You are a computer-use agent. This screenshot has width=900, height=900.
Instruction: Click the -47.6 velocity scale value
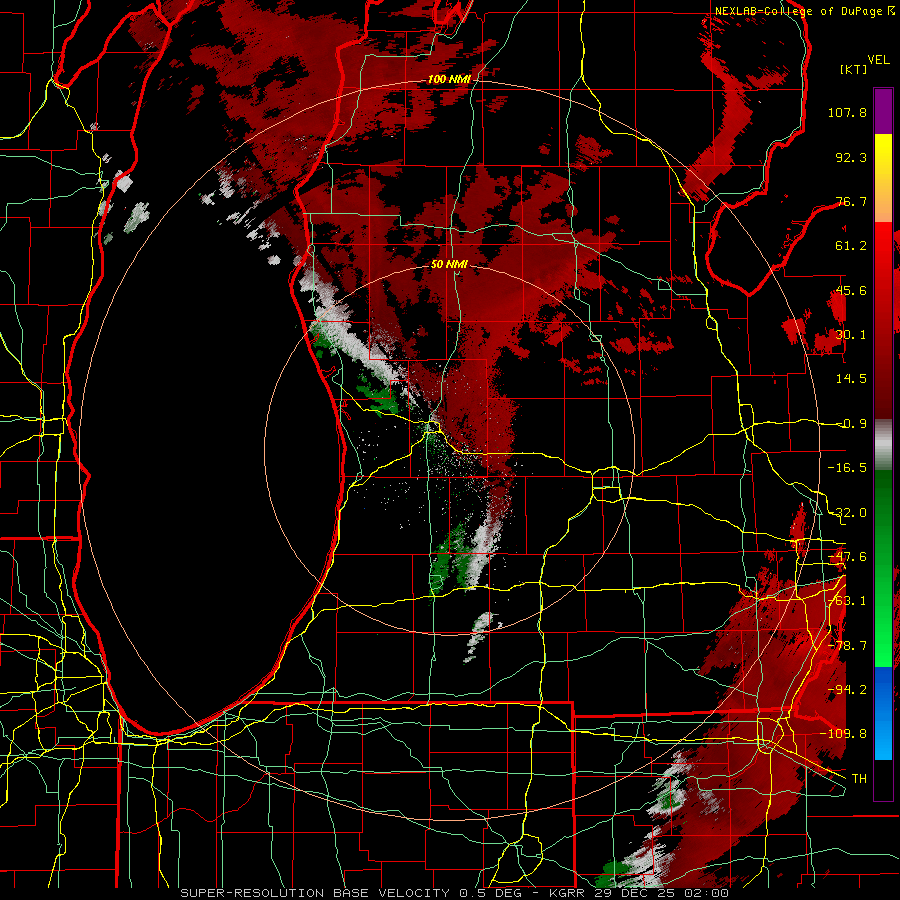point(847,557)
